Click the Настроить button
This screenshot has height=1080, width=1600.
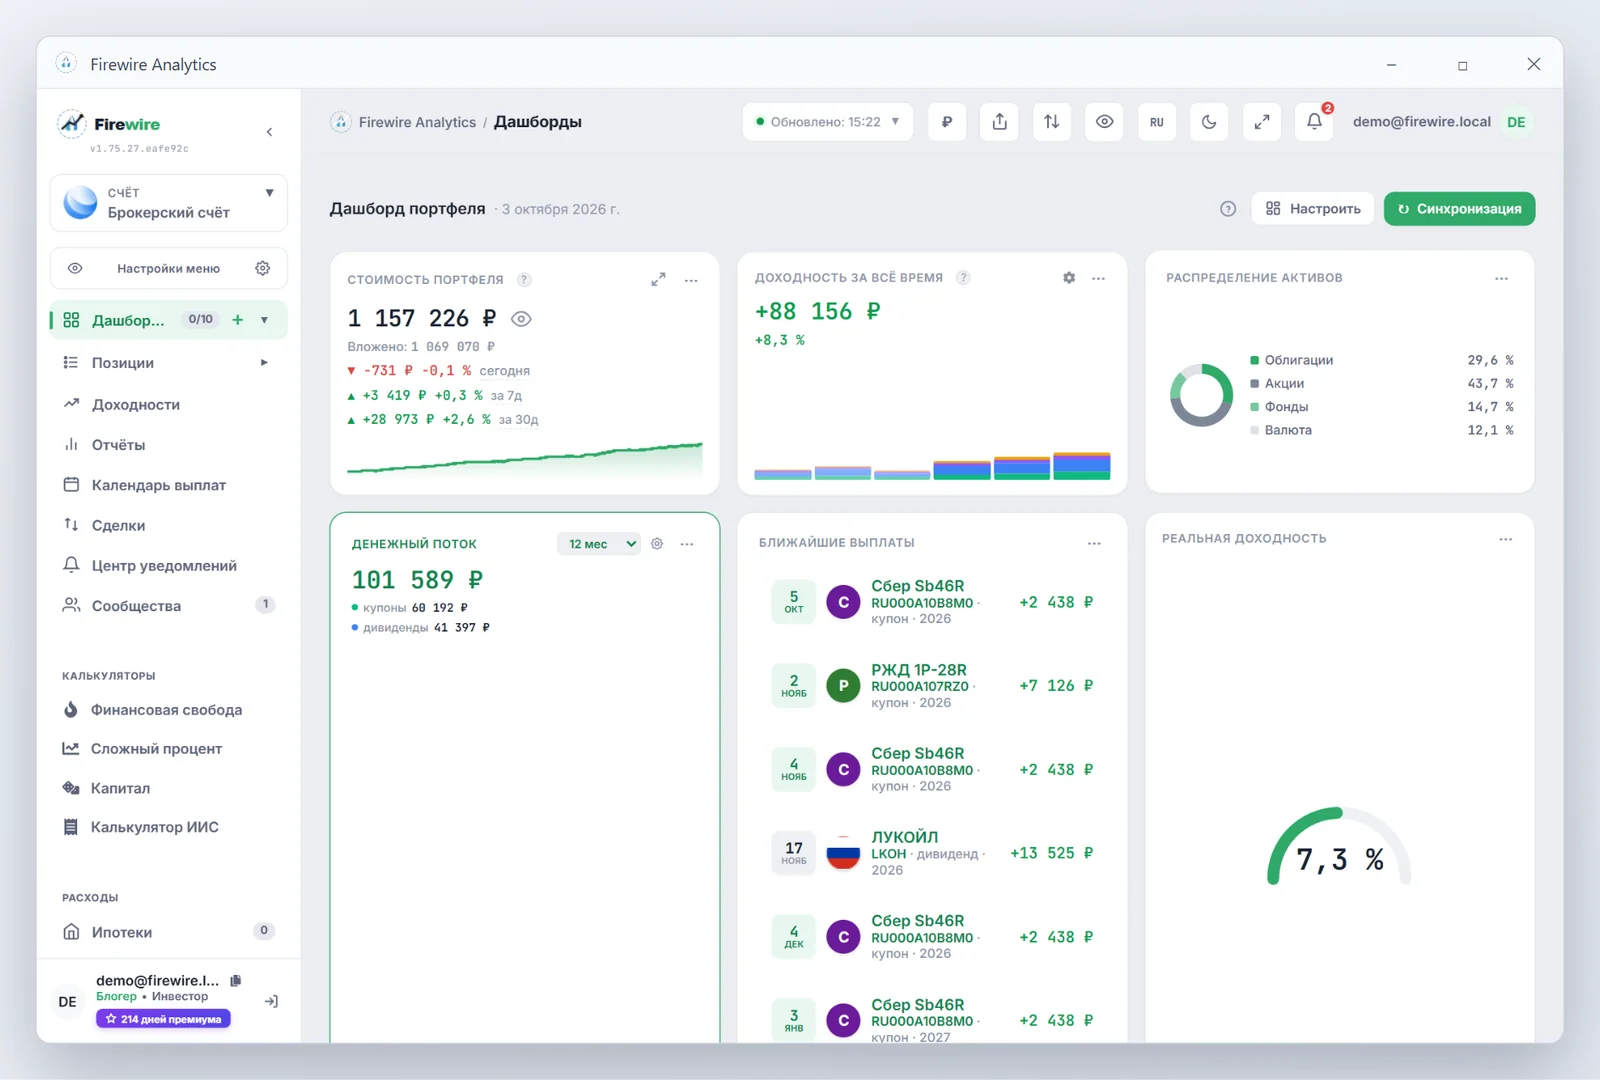pyautogui.click(x=1312, y=209)
